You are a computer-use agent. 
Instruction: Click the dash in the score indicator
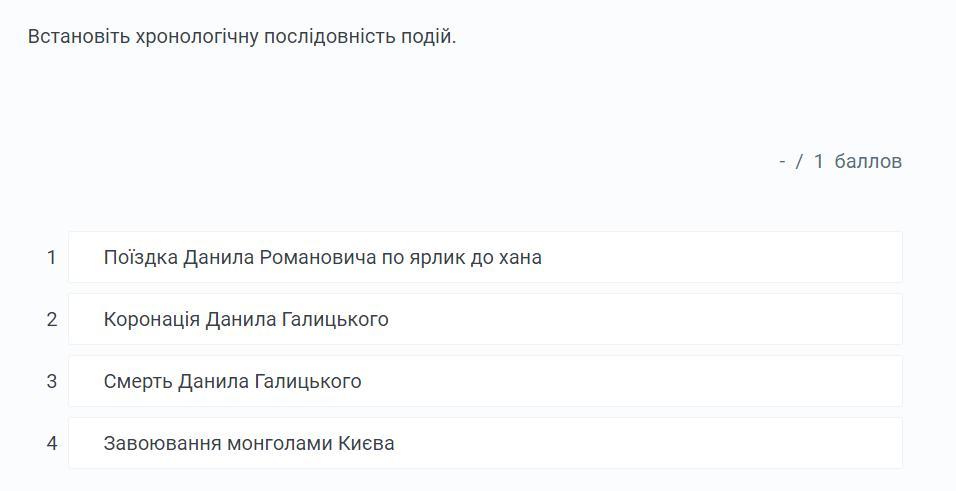tap(782, 161)
